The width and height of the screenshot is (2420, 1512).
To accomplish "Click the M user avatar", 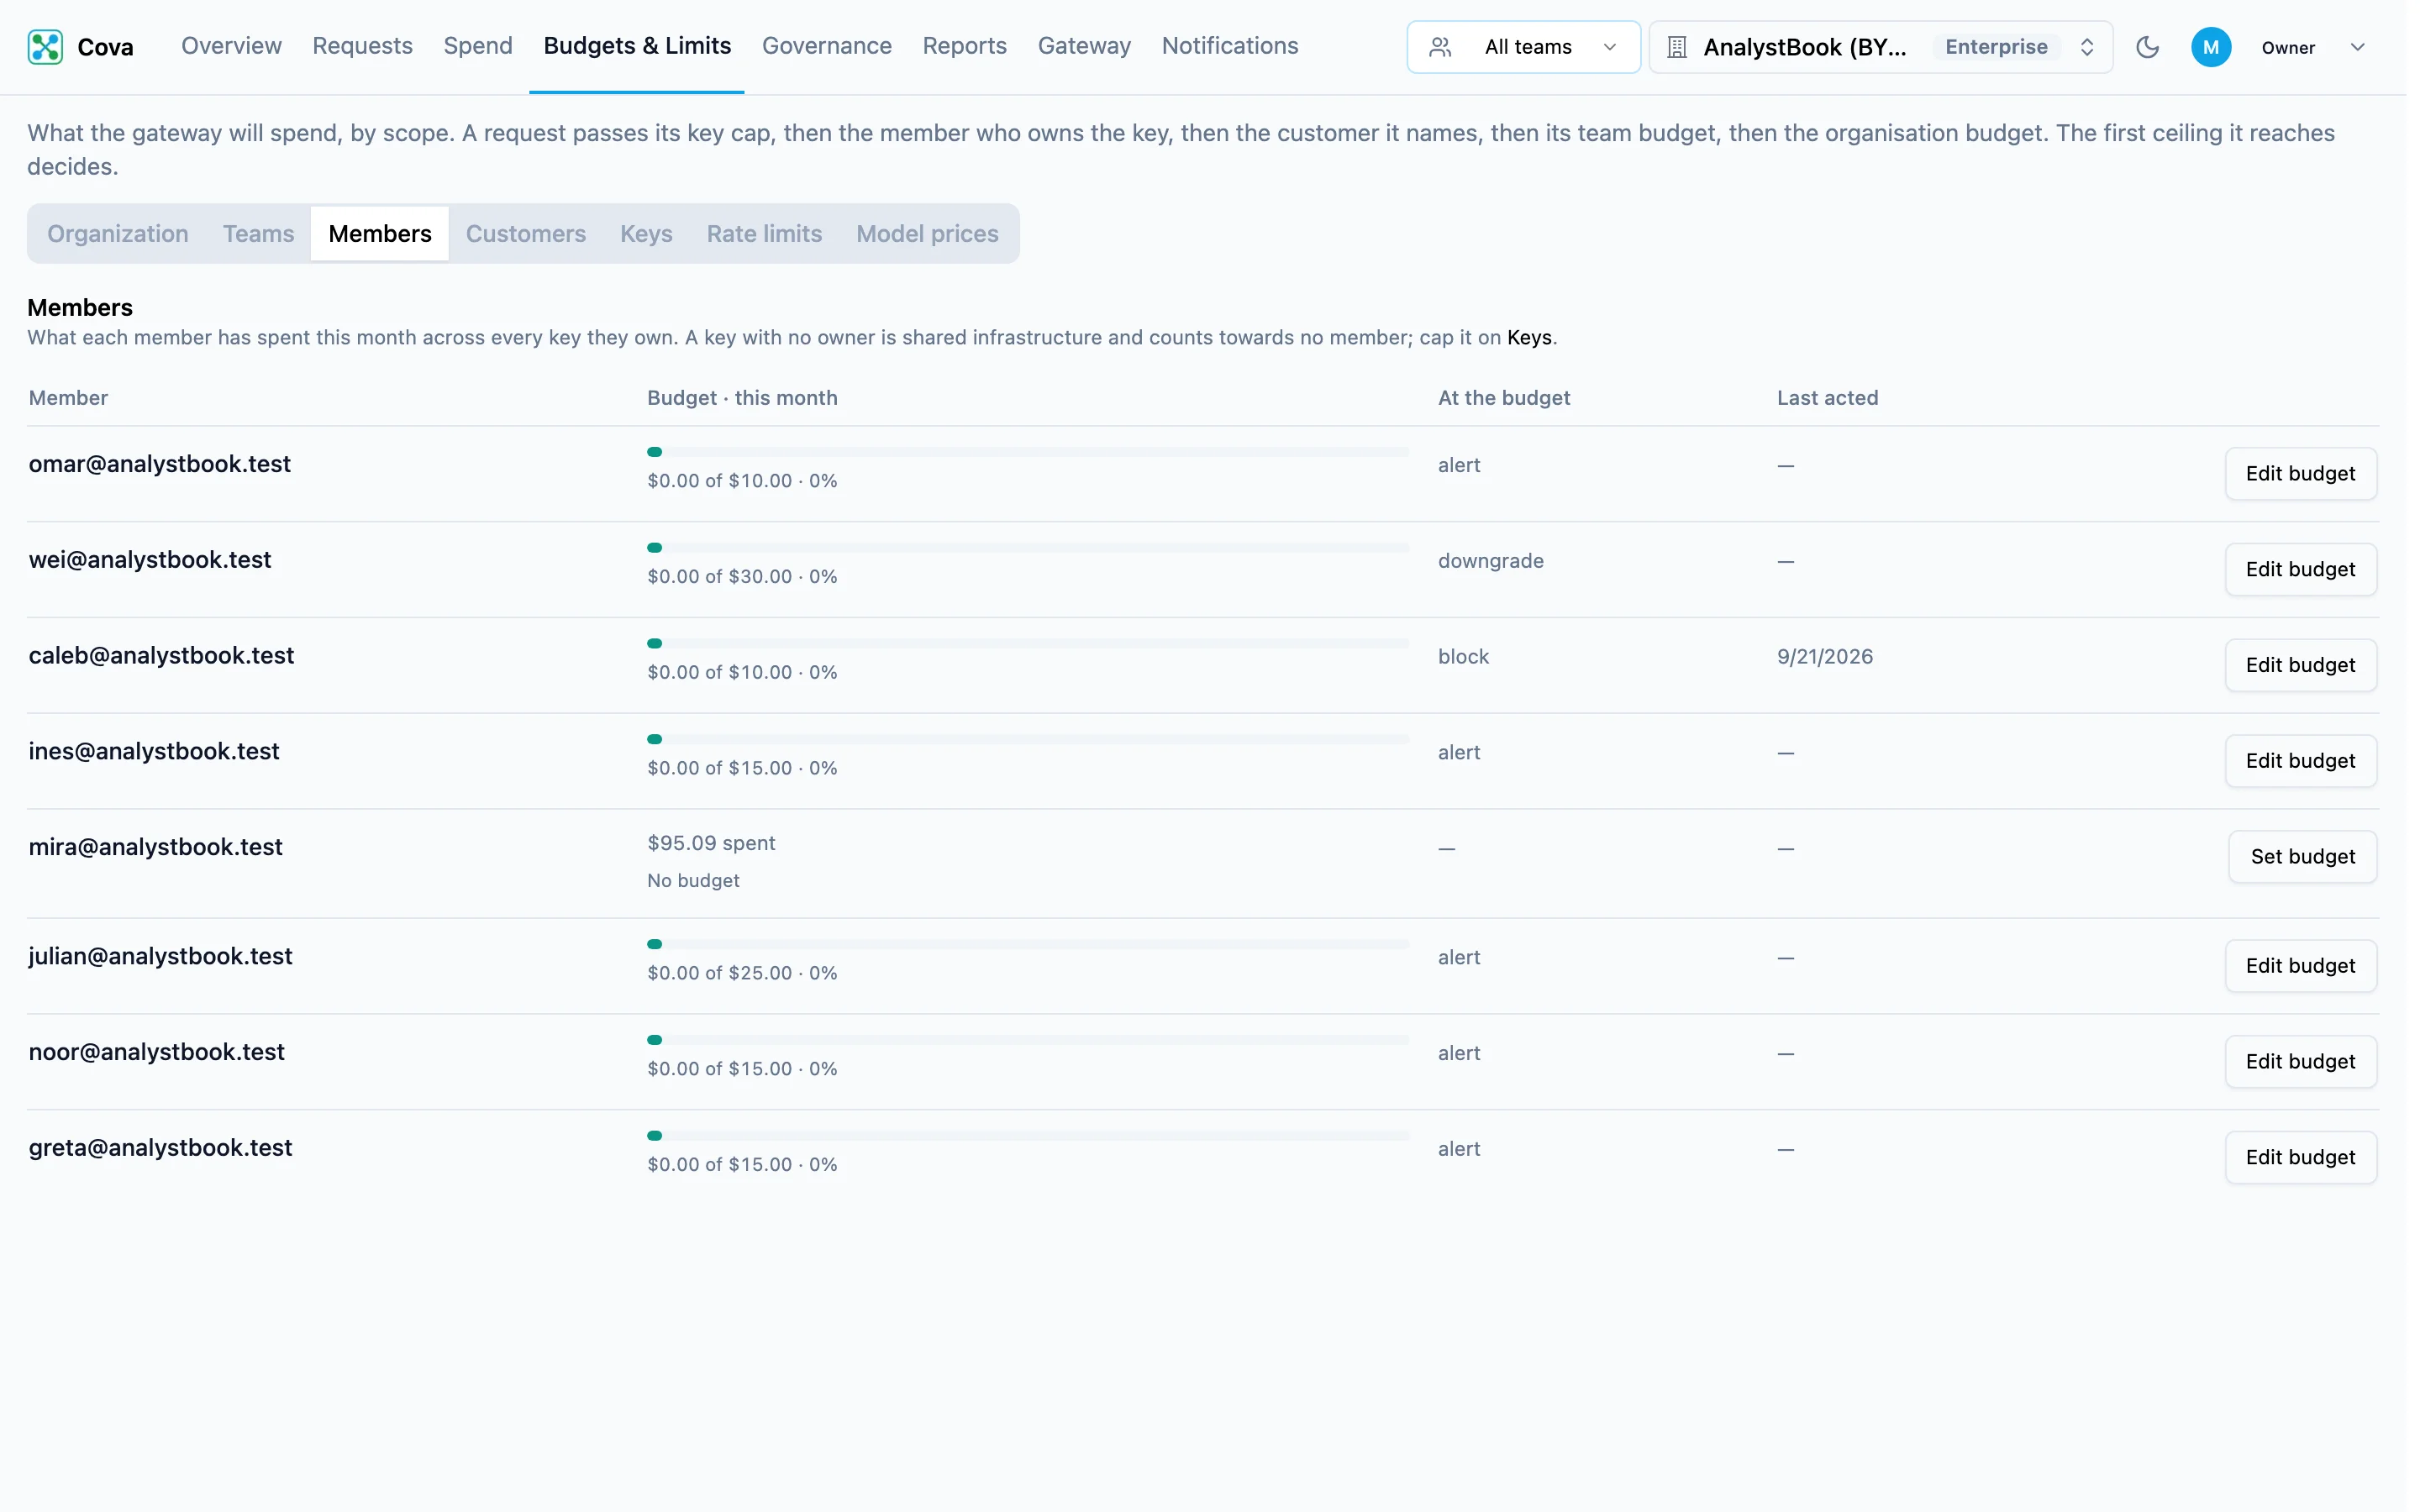I will (2210, 47).
